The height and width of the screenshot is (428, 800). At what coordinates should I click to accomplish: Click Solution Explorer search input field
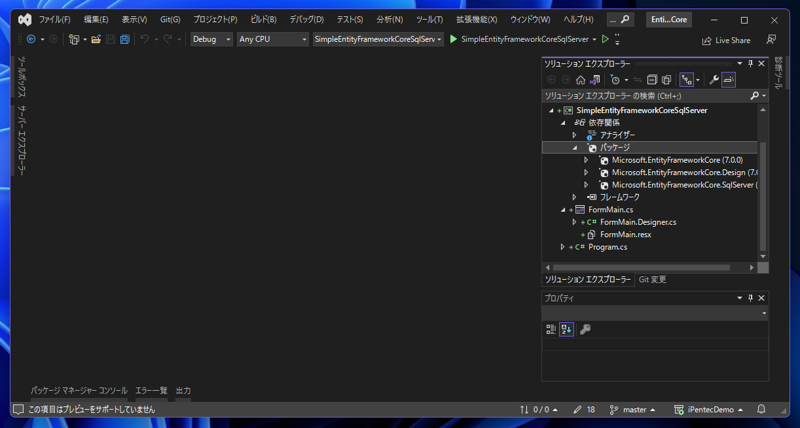click(645, 96)
